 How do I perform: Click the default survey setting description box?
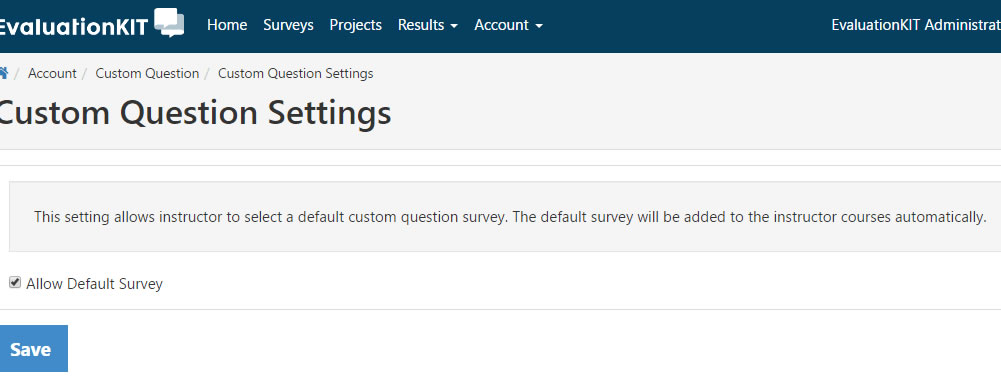(505, 216)
